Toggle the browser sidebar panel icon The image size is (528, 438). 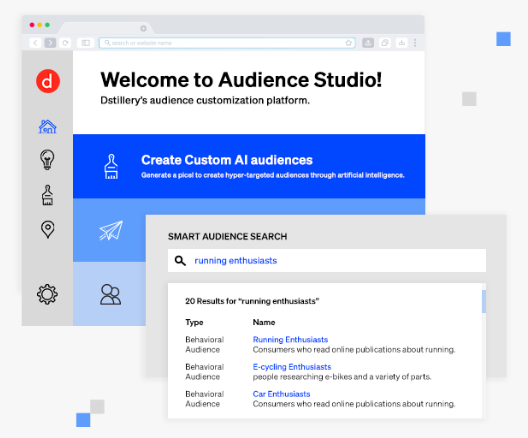(x=86, y=43)
